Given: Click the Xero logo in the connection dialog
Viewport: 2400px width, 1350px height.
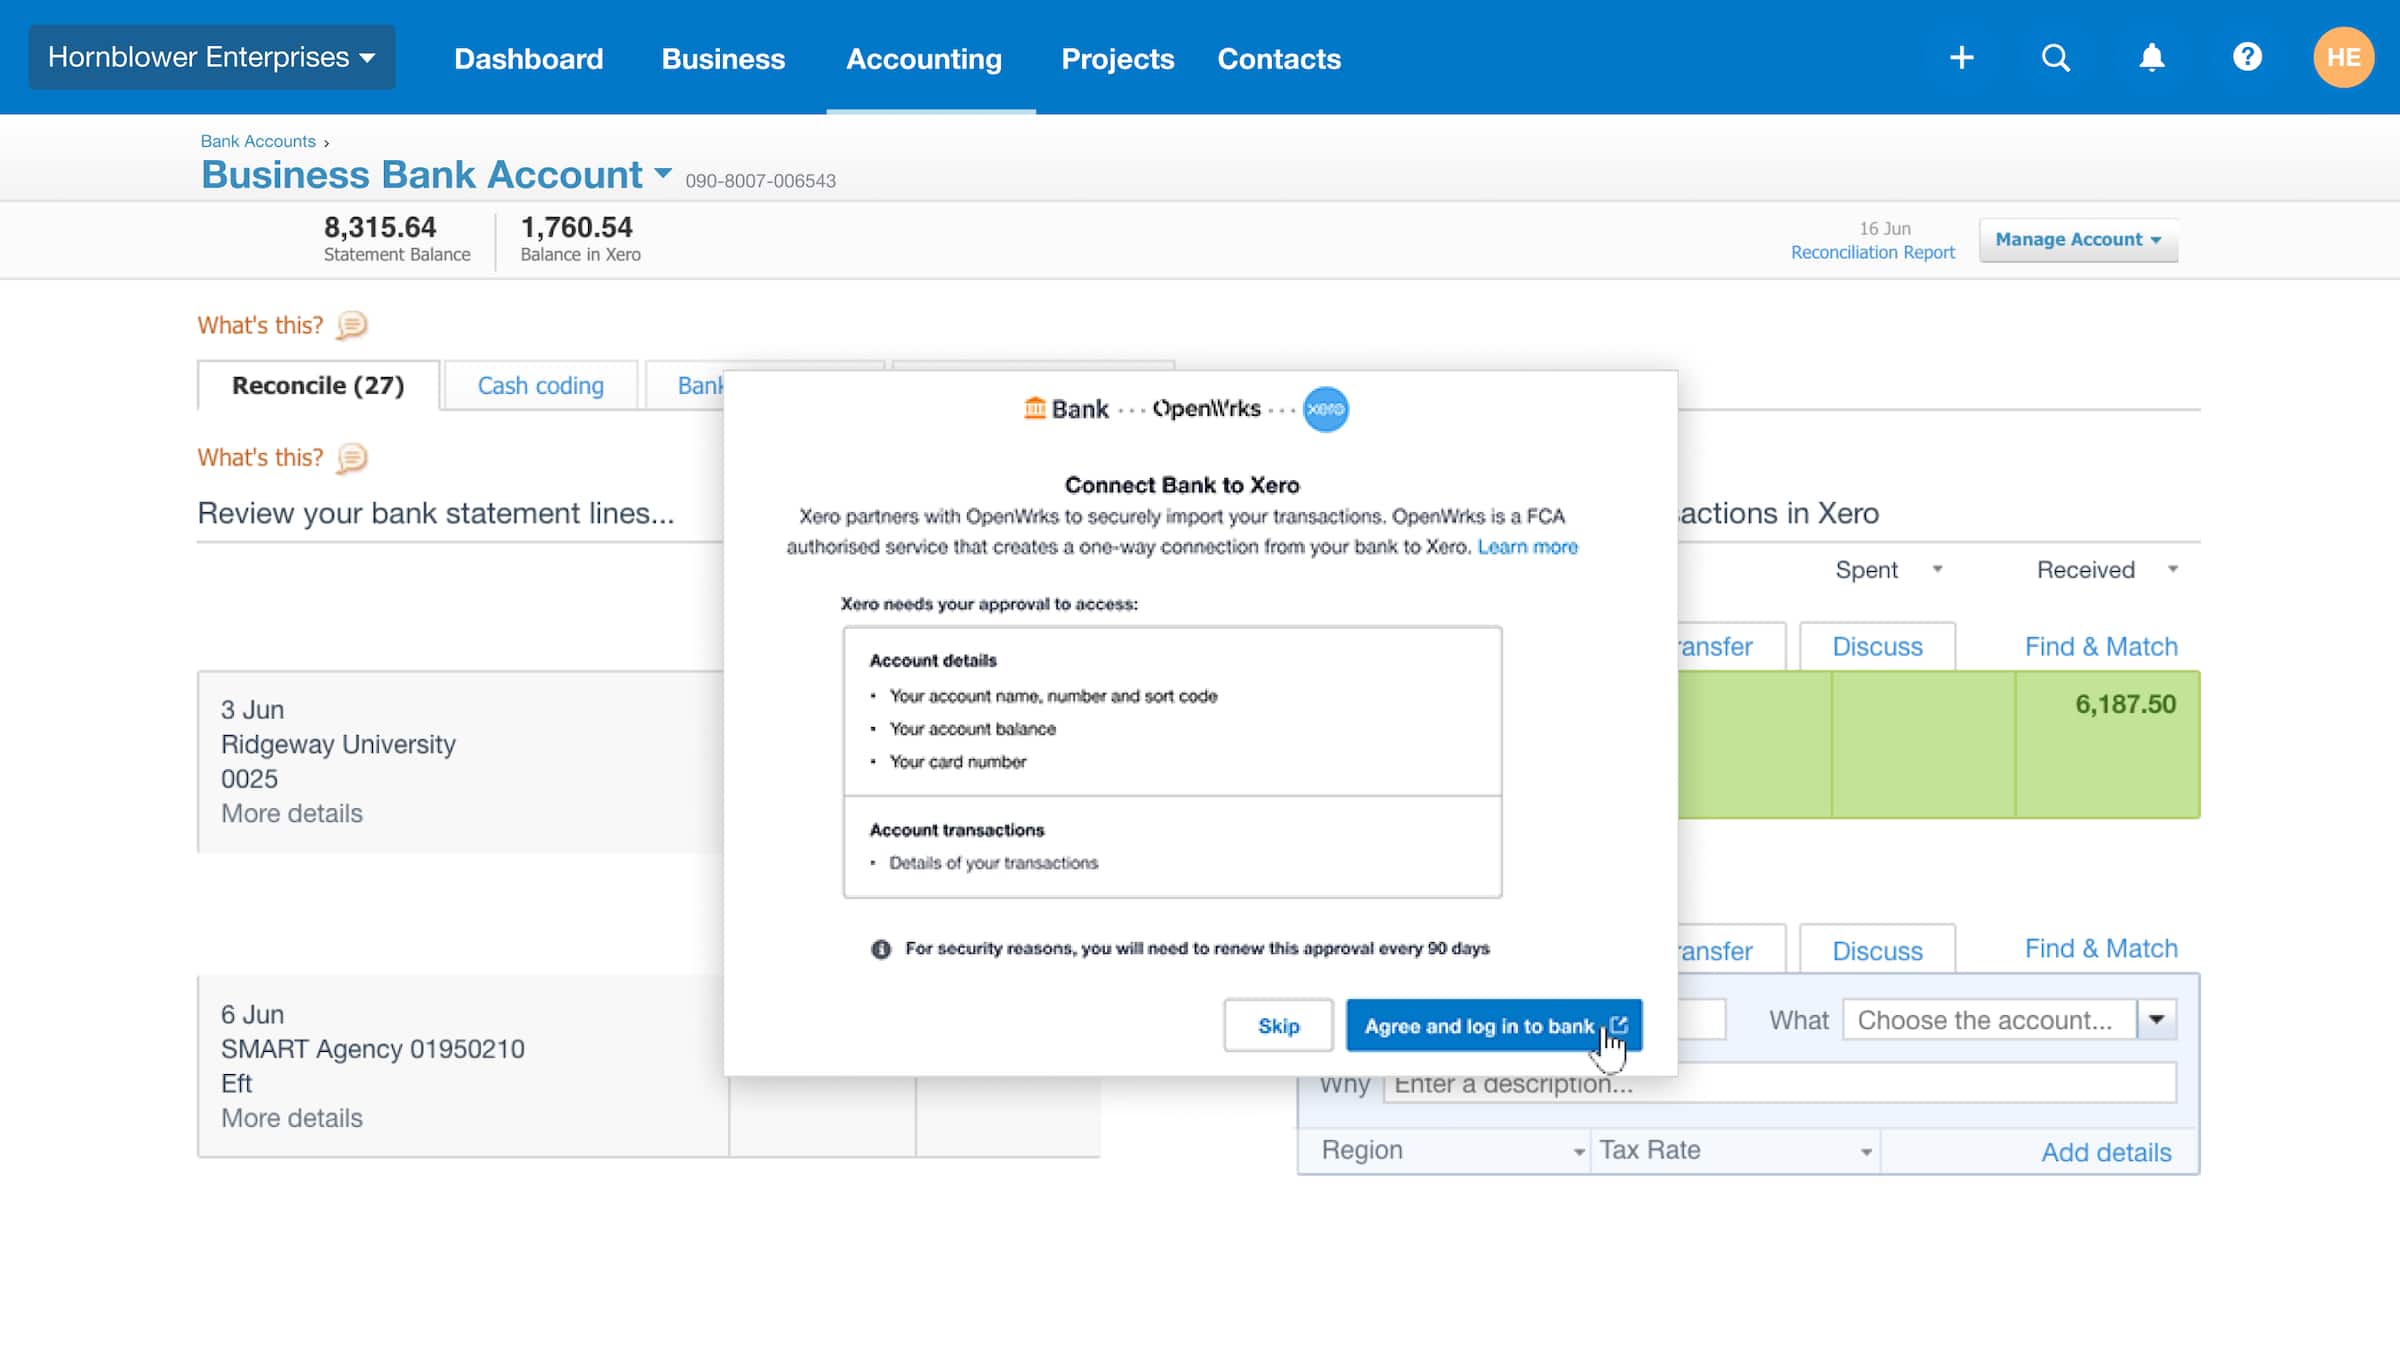Looking at the screenshot, I should click(x=1325, y=409).
